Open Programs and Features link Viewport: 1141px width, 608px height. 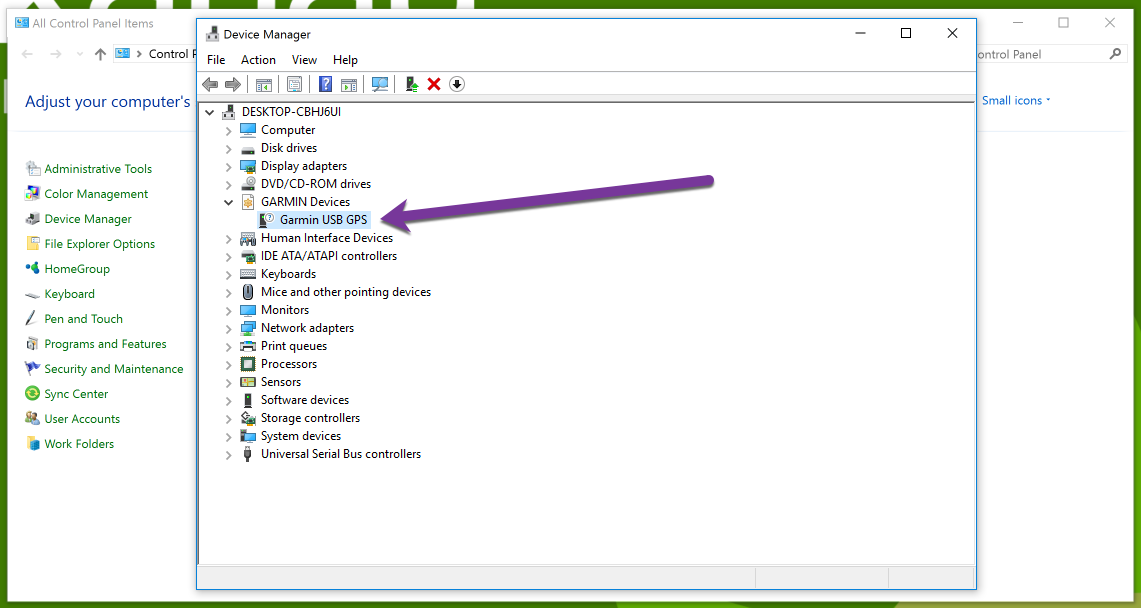(x=106, y=344)
